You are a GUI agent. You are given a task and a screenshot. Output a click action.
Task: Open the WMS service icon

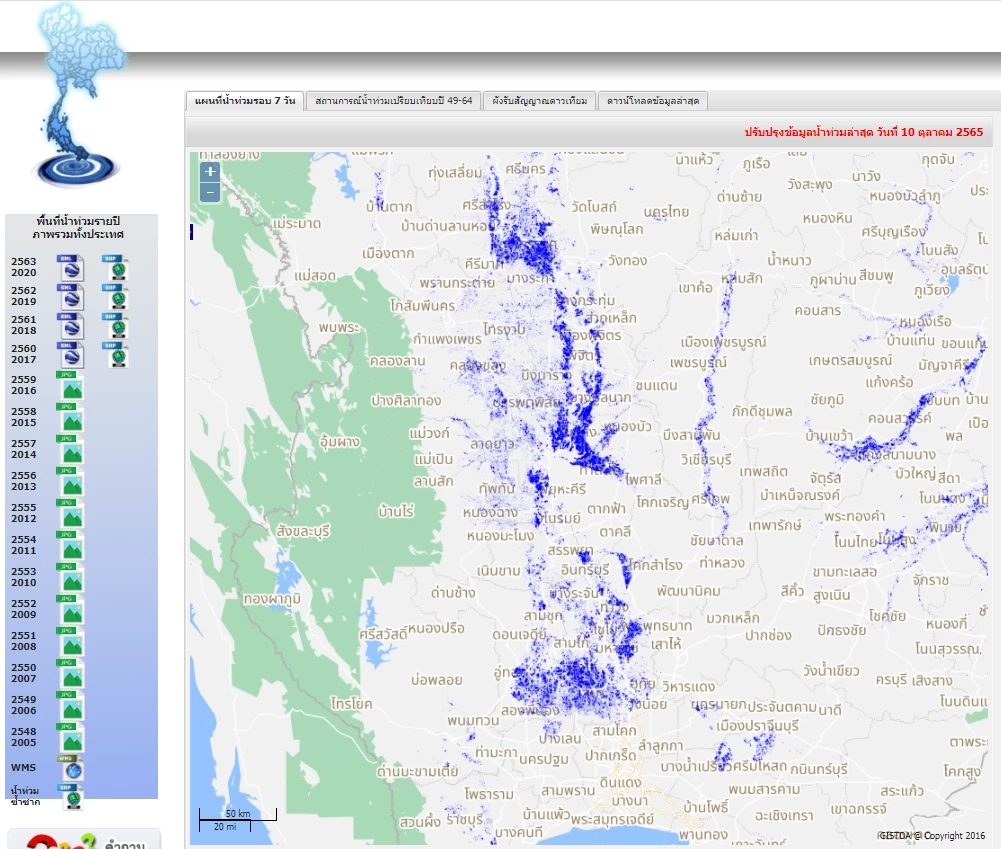70,767
